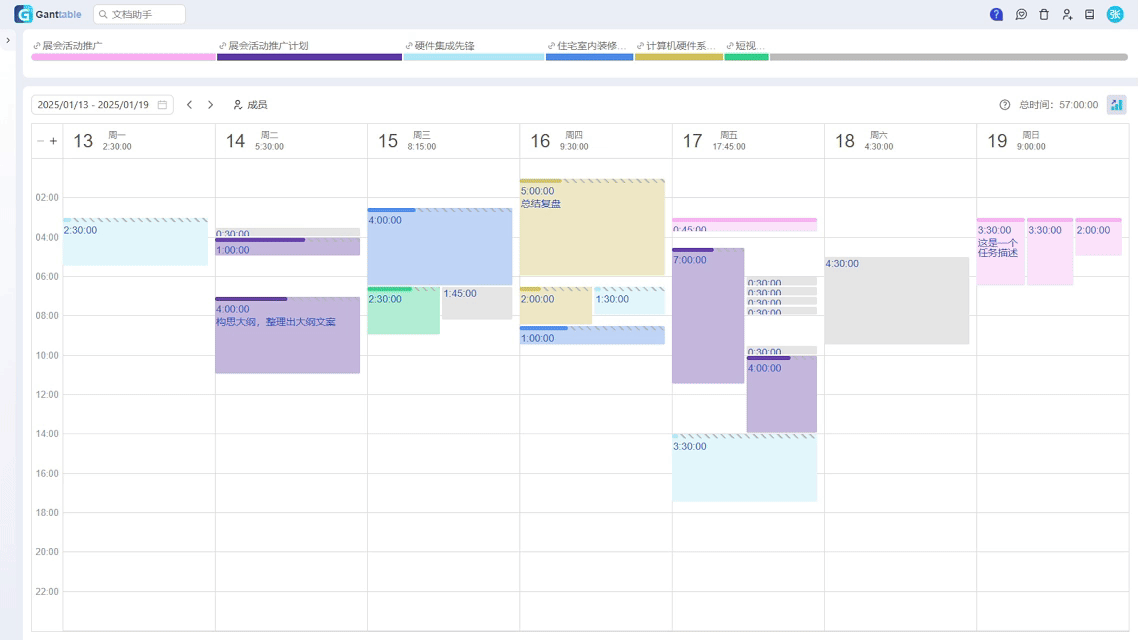Screen dimensions: 1138x640
Task: Expand the left sidebar chevron
Action: (8, 41)
